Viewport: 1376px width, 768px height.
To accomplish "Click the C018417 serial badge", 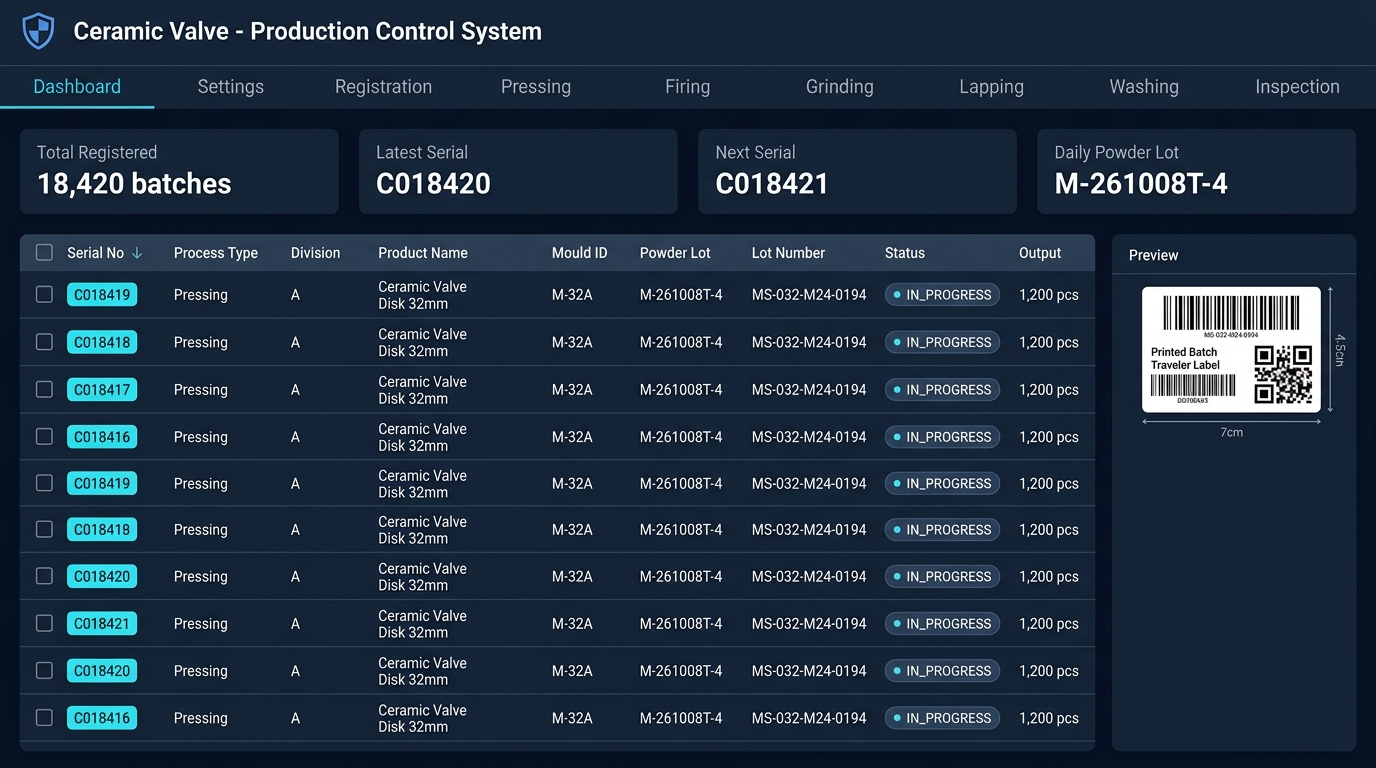I will (102, 390).
